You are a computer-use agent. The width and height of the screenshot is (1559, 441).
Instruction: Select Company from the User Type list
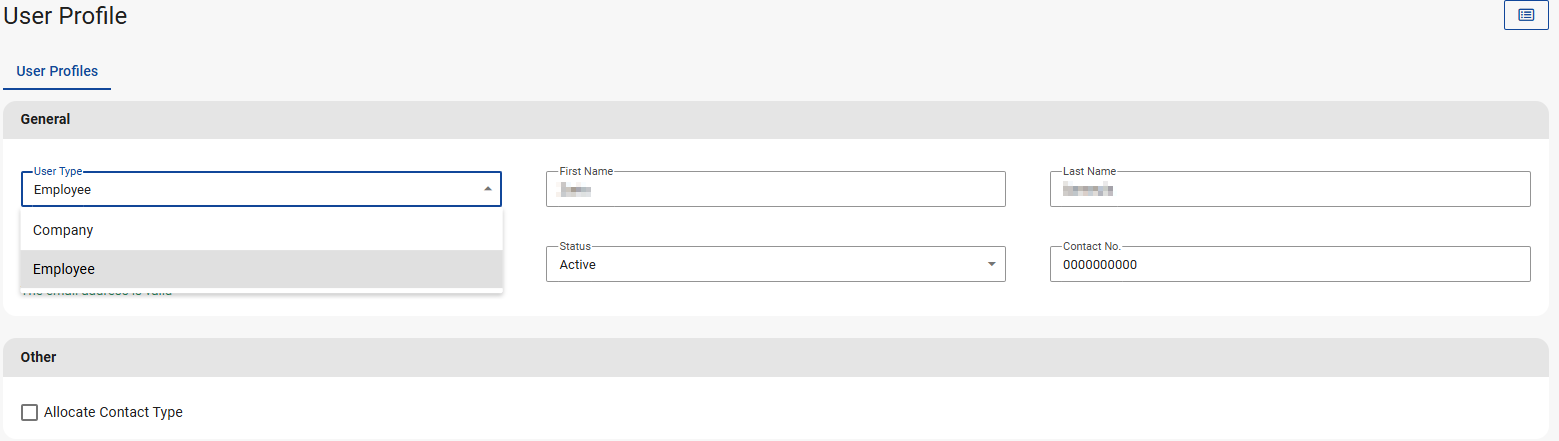point(63,230)
